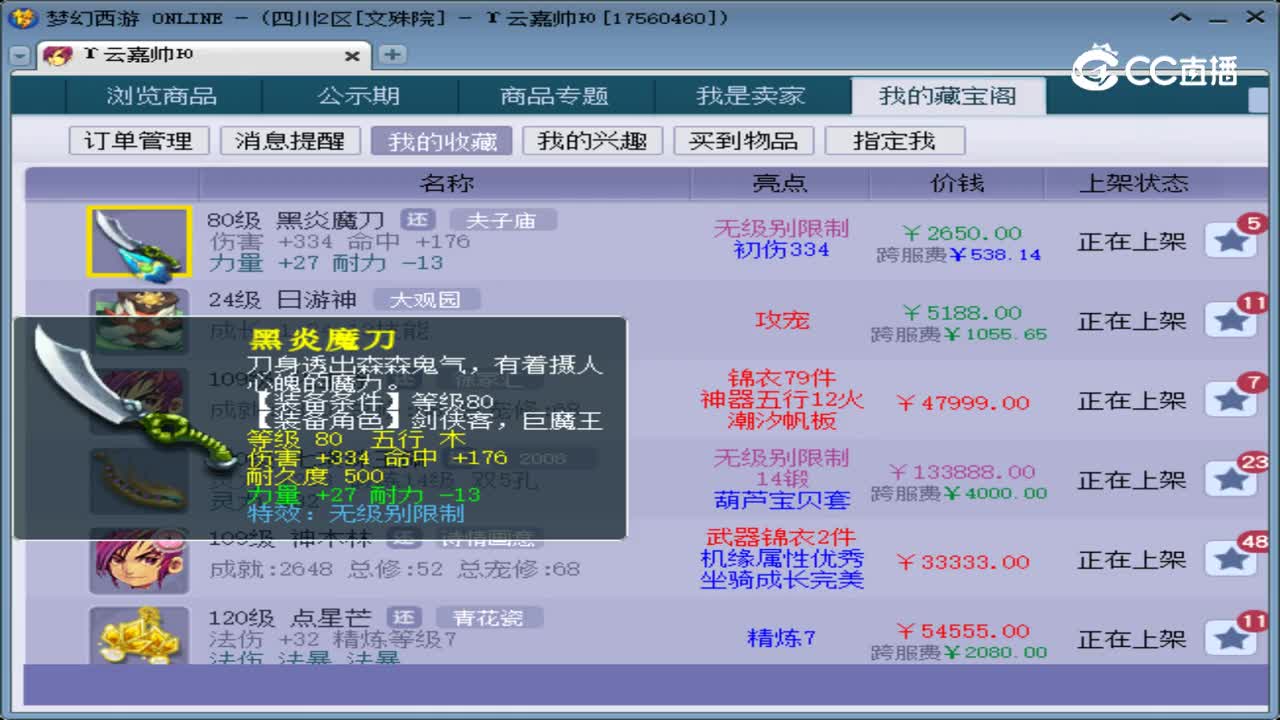Image resolution: width=1280 pixels, height=720 pixels.
Task: Click the 夫子庙 server tag
Action: (x=502, y=220)
